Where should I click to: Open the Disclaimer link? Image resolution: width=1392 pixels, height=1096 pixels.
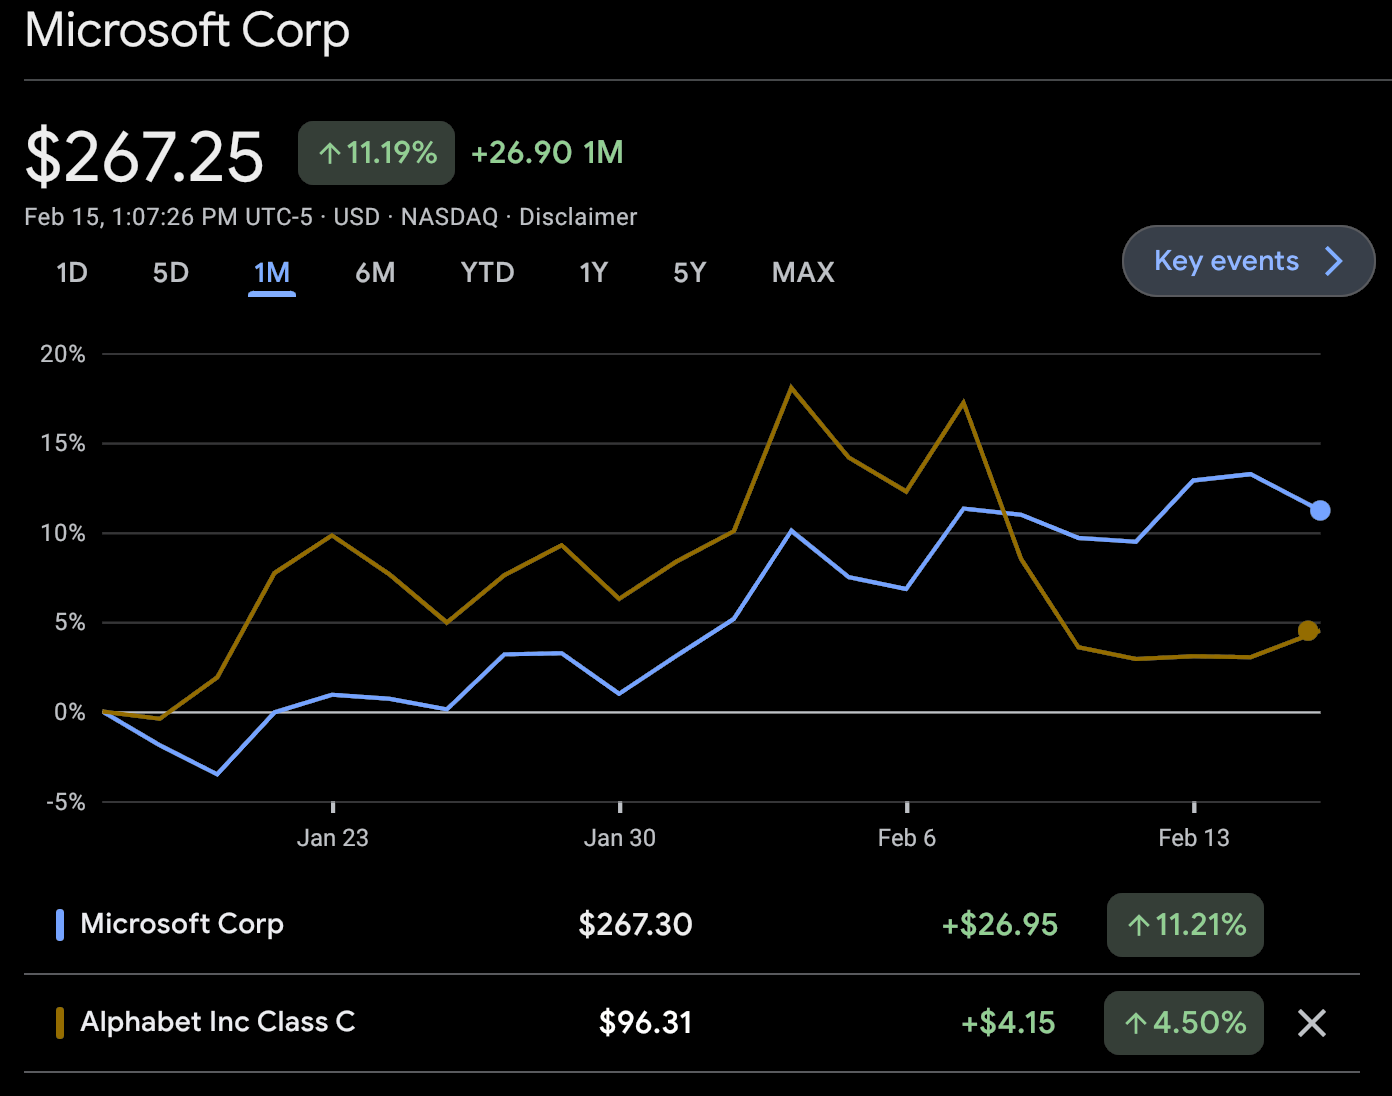(x=578, y=217)
